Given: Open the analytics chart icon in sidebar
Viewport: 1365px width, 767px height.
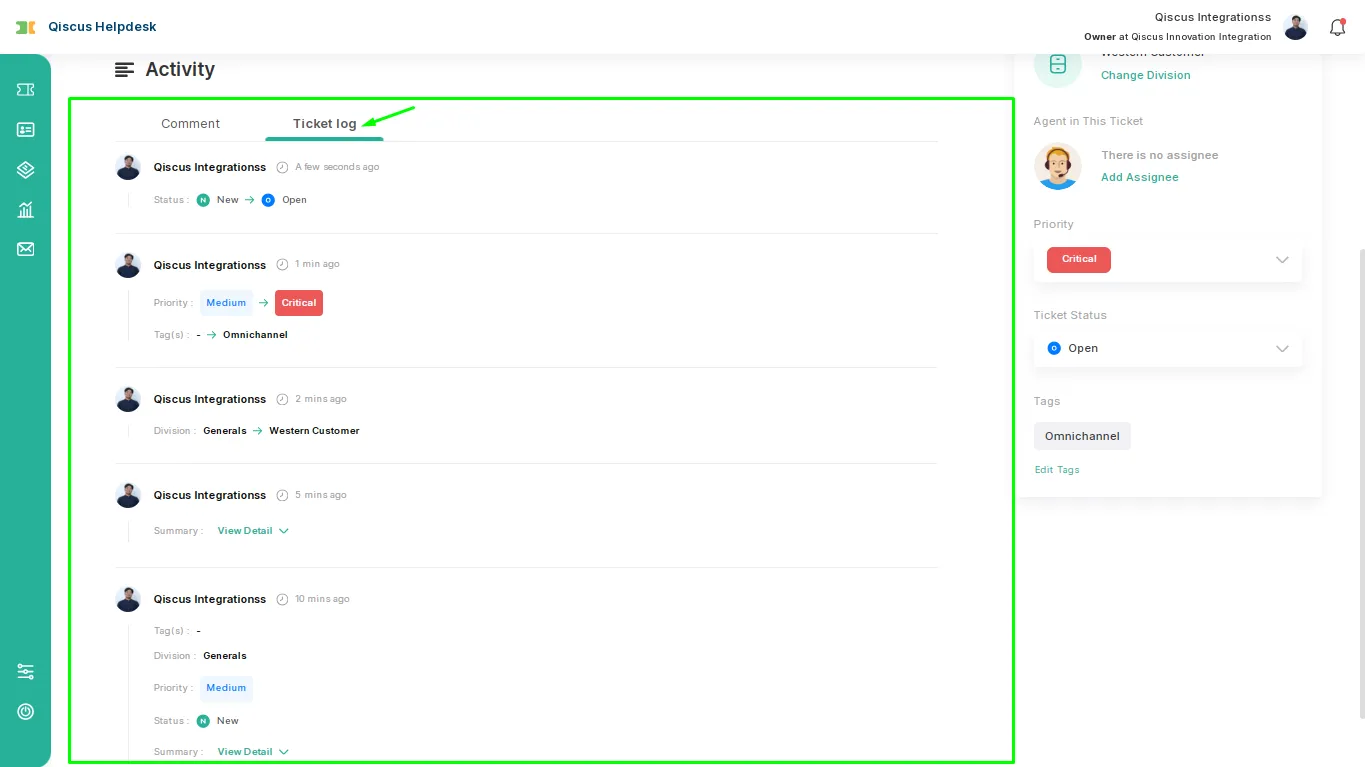Looking at the screenshot, I should point(26,210).
